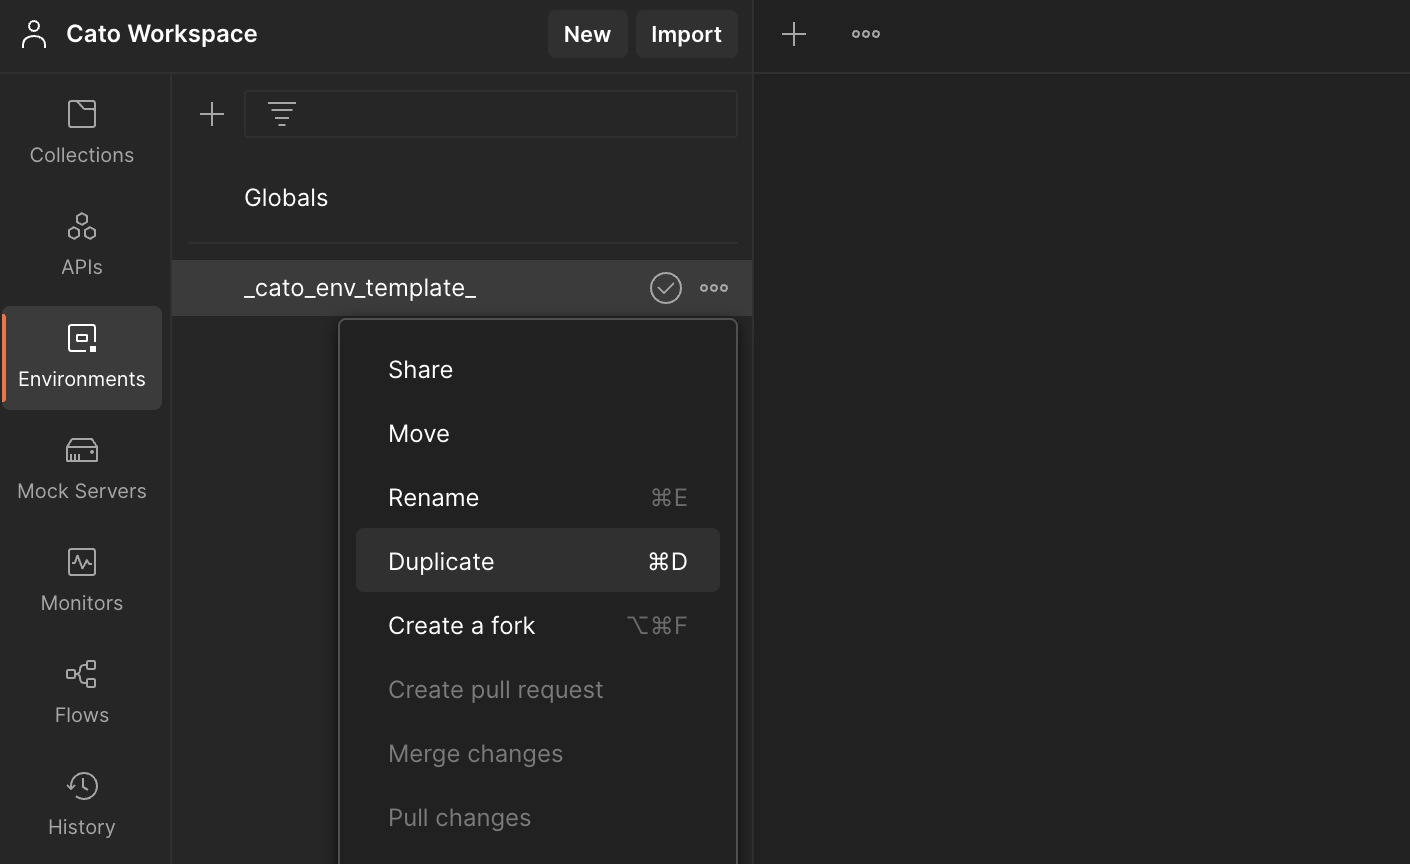The image size is (1410, 864).
Task: Select the Environments sidebar icon
Action: [x=81, y=355]
